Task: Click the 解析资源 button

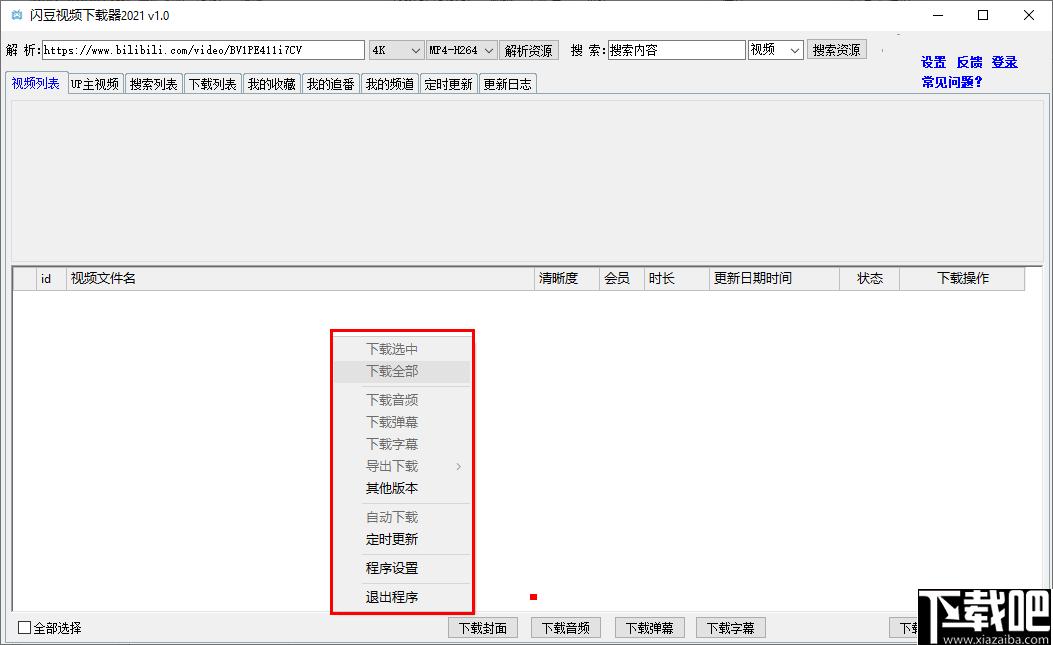Action: click(529, 50)
